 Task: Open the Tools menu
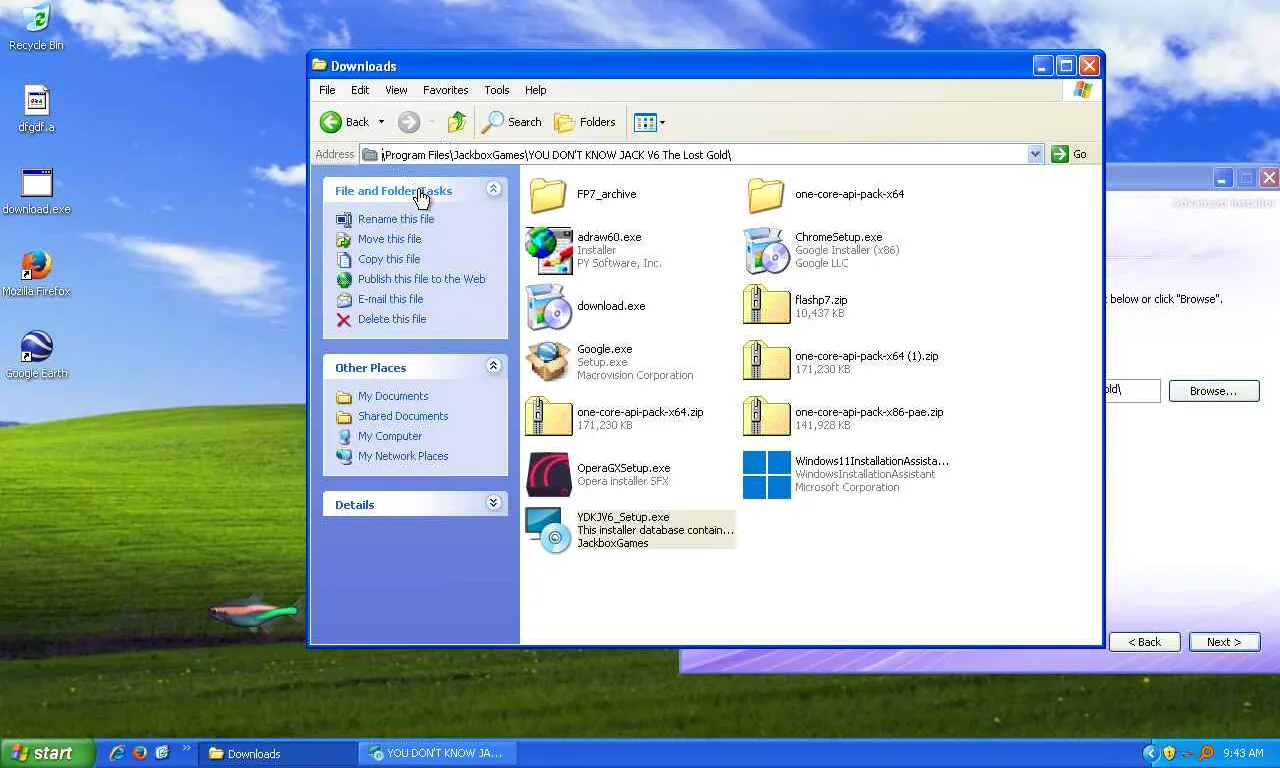[x=497, y=90]
